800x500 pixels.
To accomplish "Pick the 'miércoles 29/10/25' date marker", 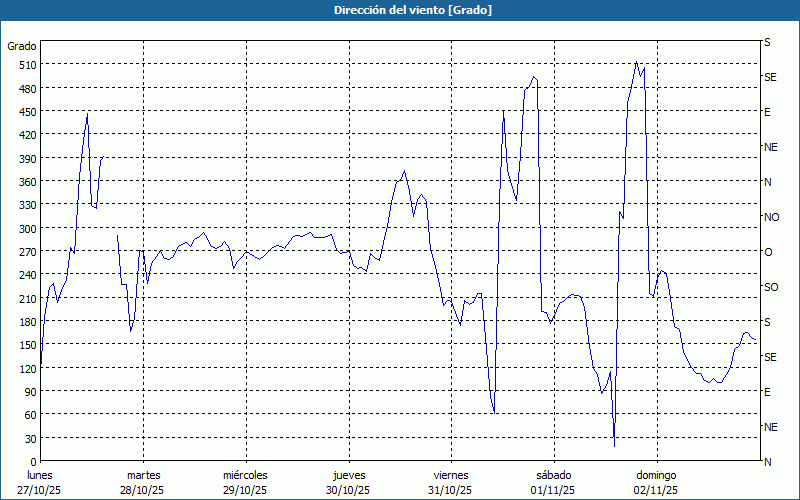I will point(245,482).
